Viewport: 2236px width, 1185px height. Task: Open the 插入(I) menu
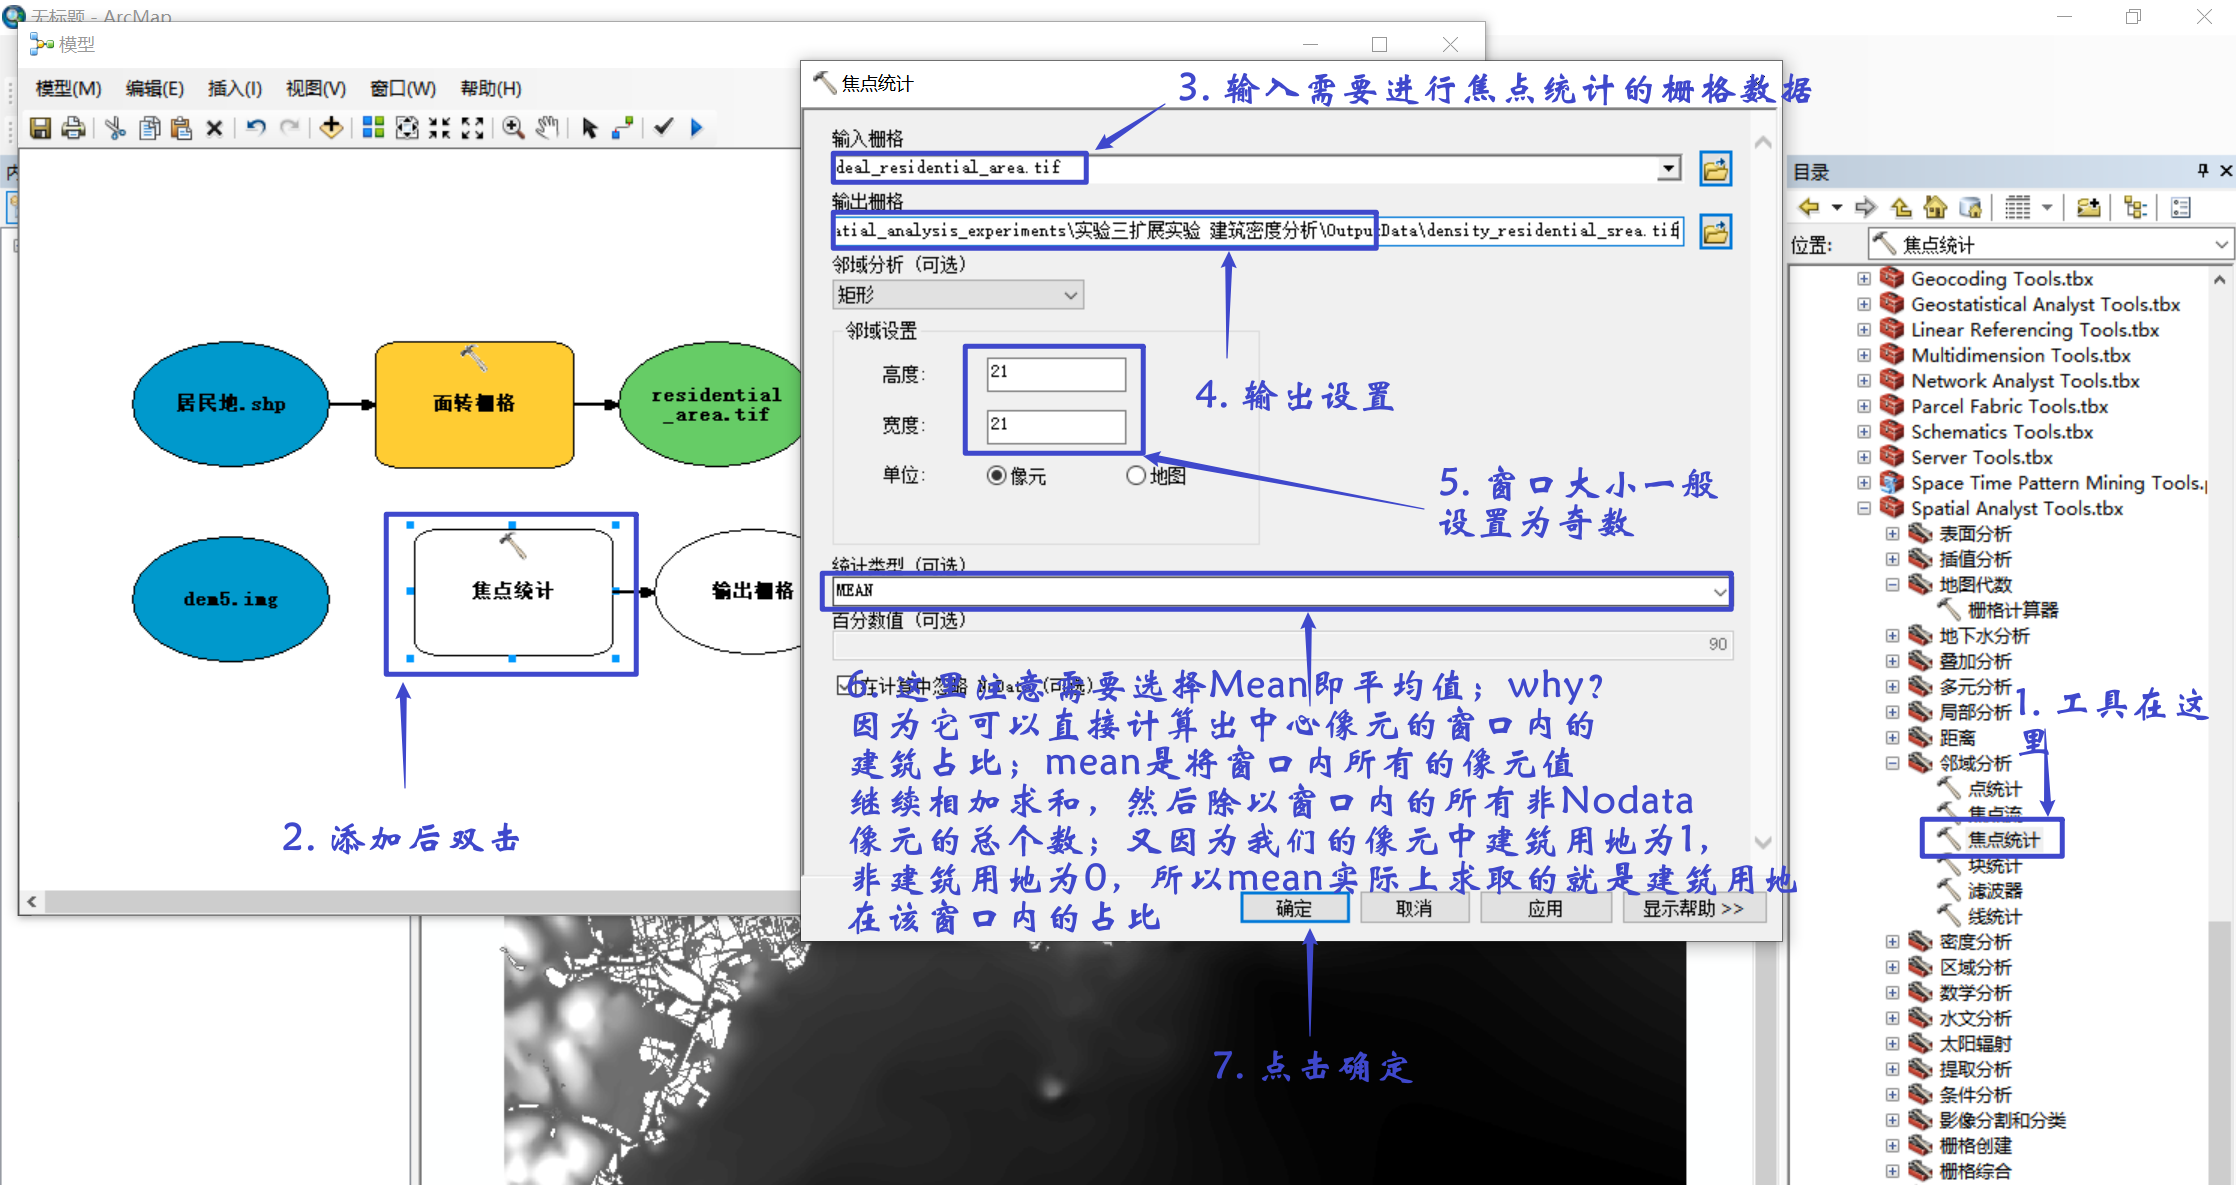click(234, 89)
